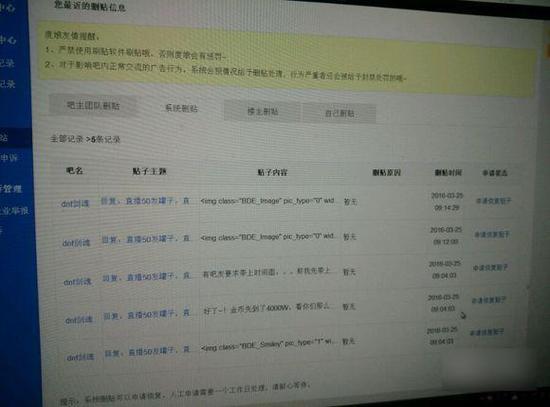This screenshot has width=550, height=407.
Task: Open the 管理 item in left sidebar
Action: tap(11, 189)
